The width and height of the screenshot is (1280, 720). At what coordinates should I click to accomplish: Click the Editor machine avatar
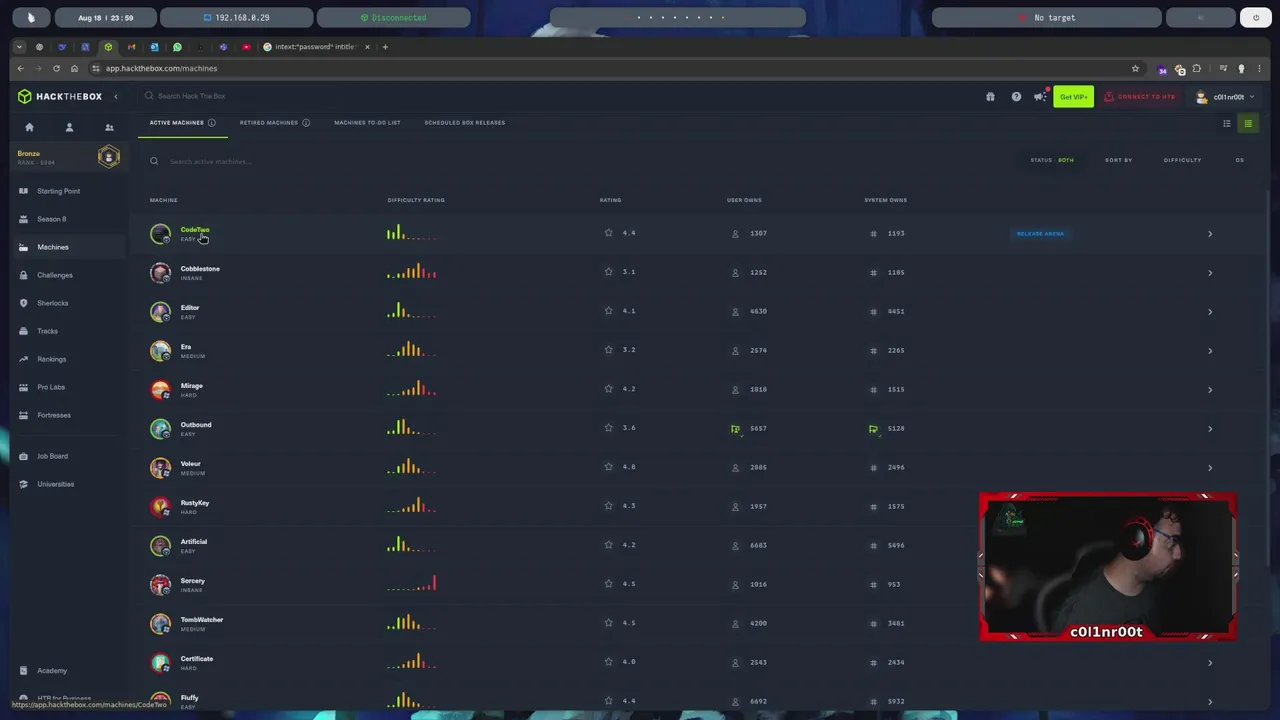(x=160, y=312)
